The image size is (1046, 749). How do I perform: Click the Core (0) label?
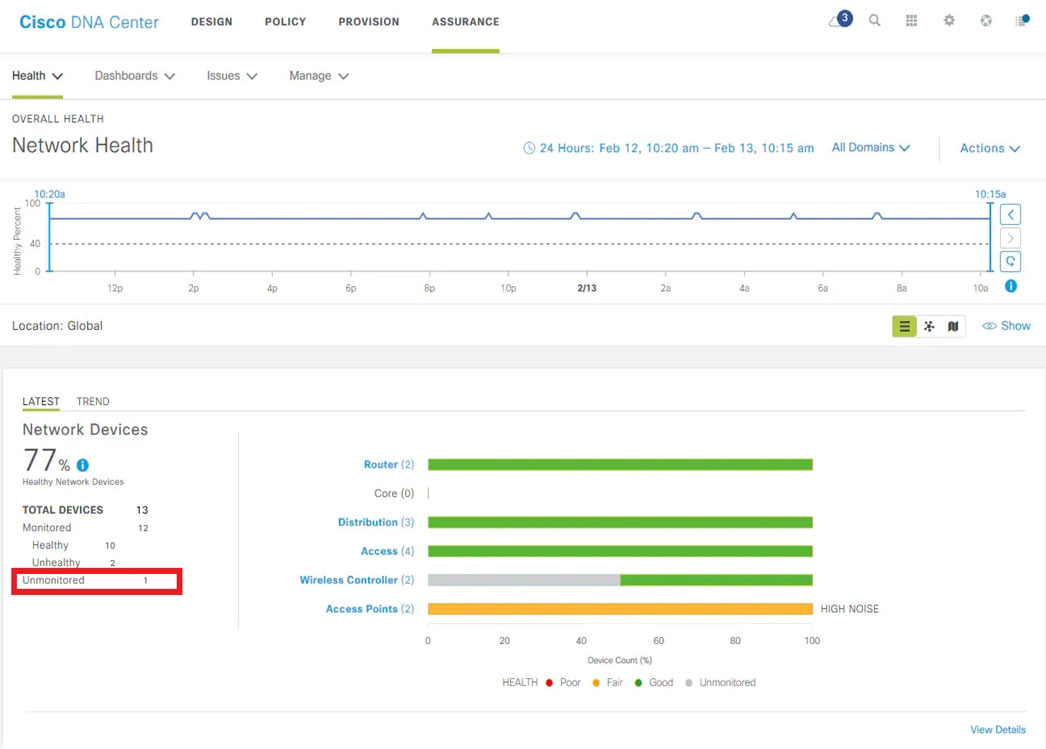tap(394, 494)
